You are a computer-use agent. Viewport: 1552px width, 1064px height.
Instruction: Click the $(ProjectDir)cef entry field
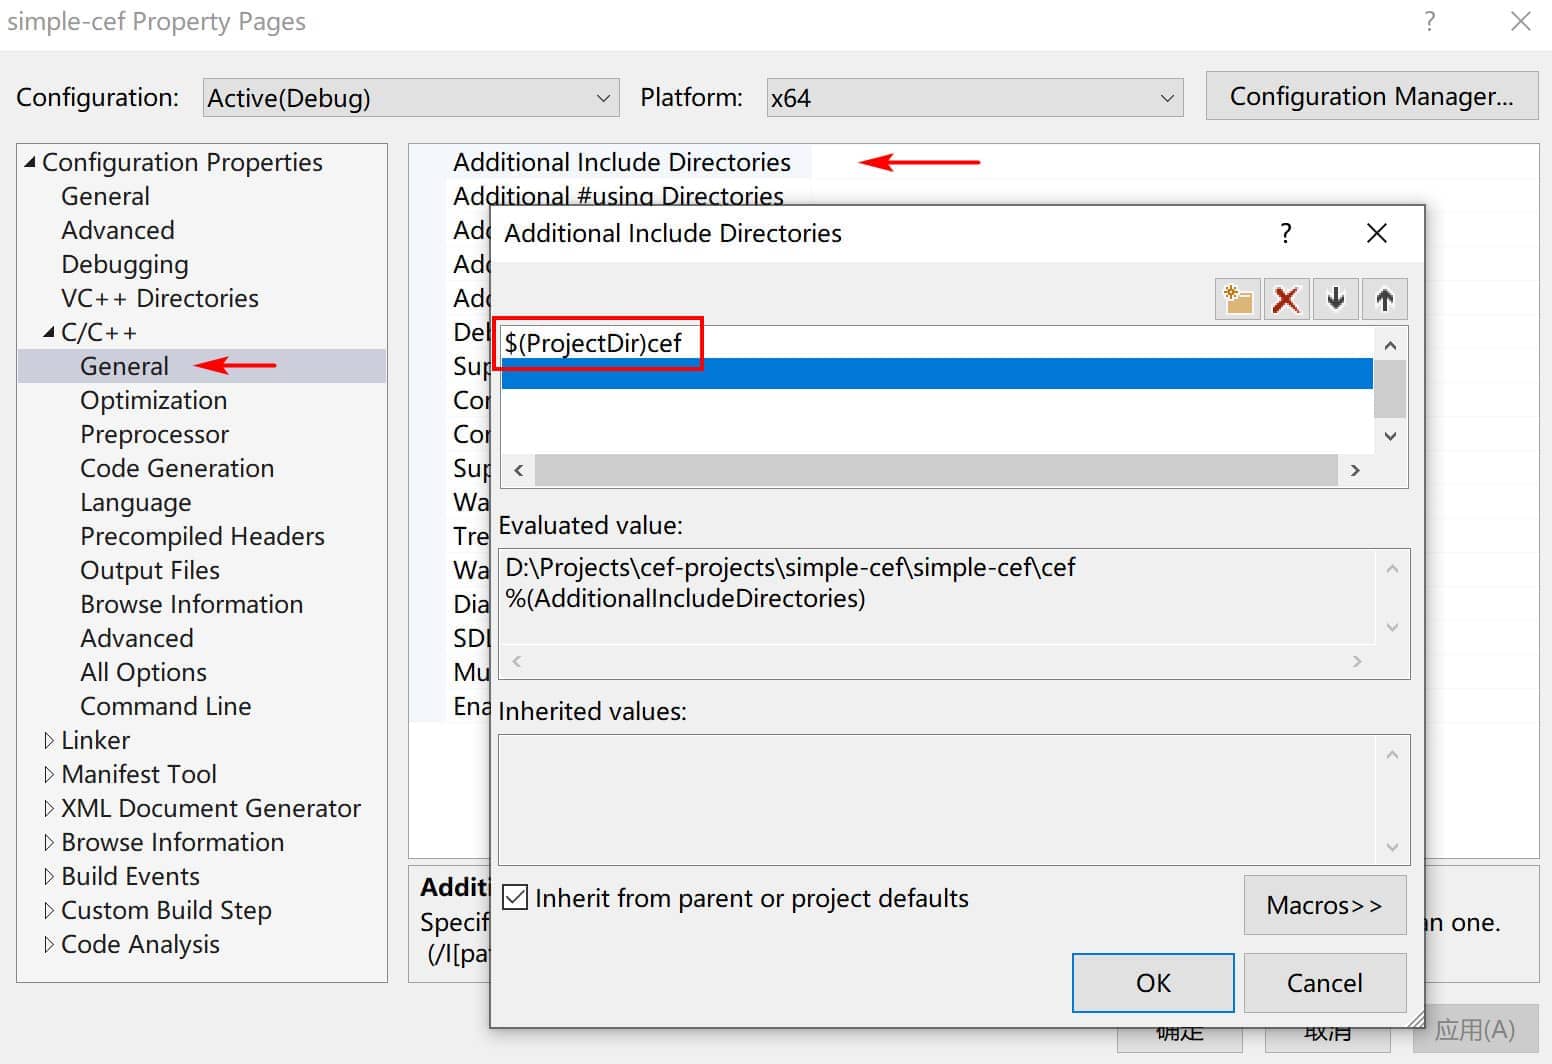(x=938, y=343)
